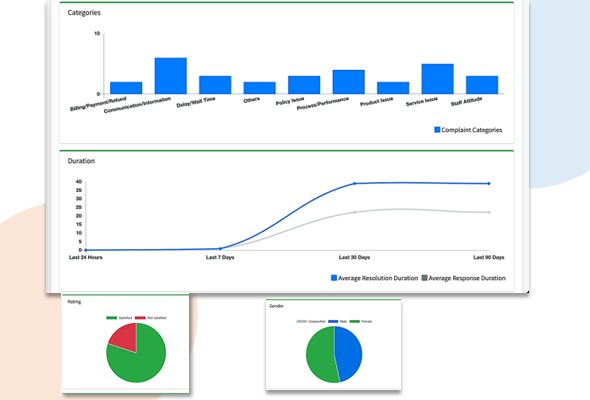The image size is (590, 400).
Task: Click the "Last 90 Days" axis label
Action: point(489,257)
